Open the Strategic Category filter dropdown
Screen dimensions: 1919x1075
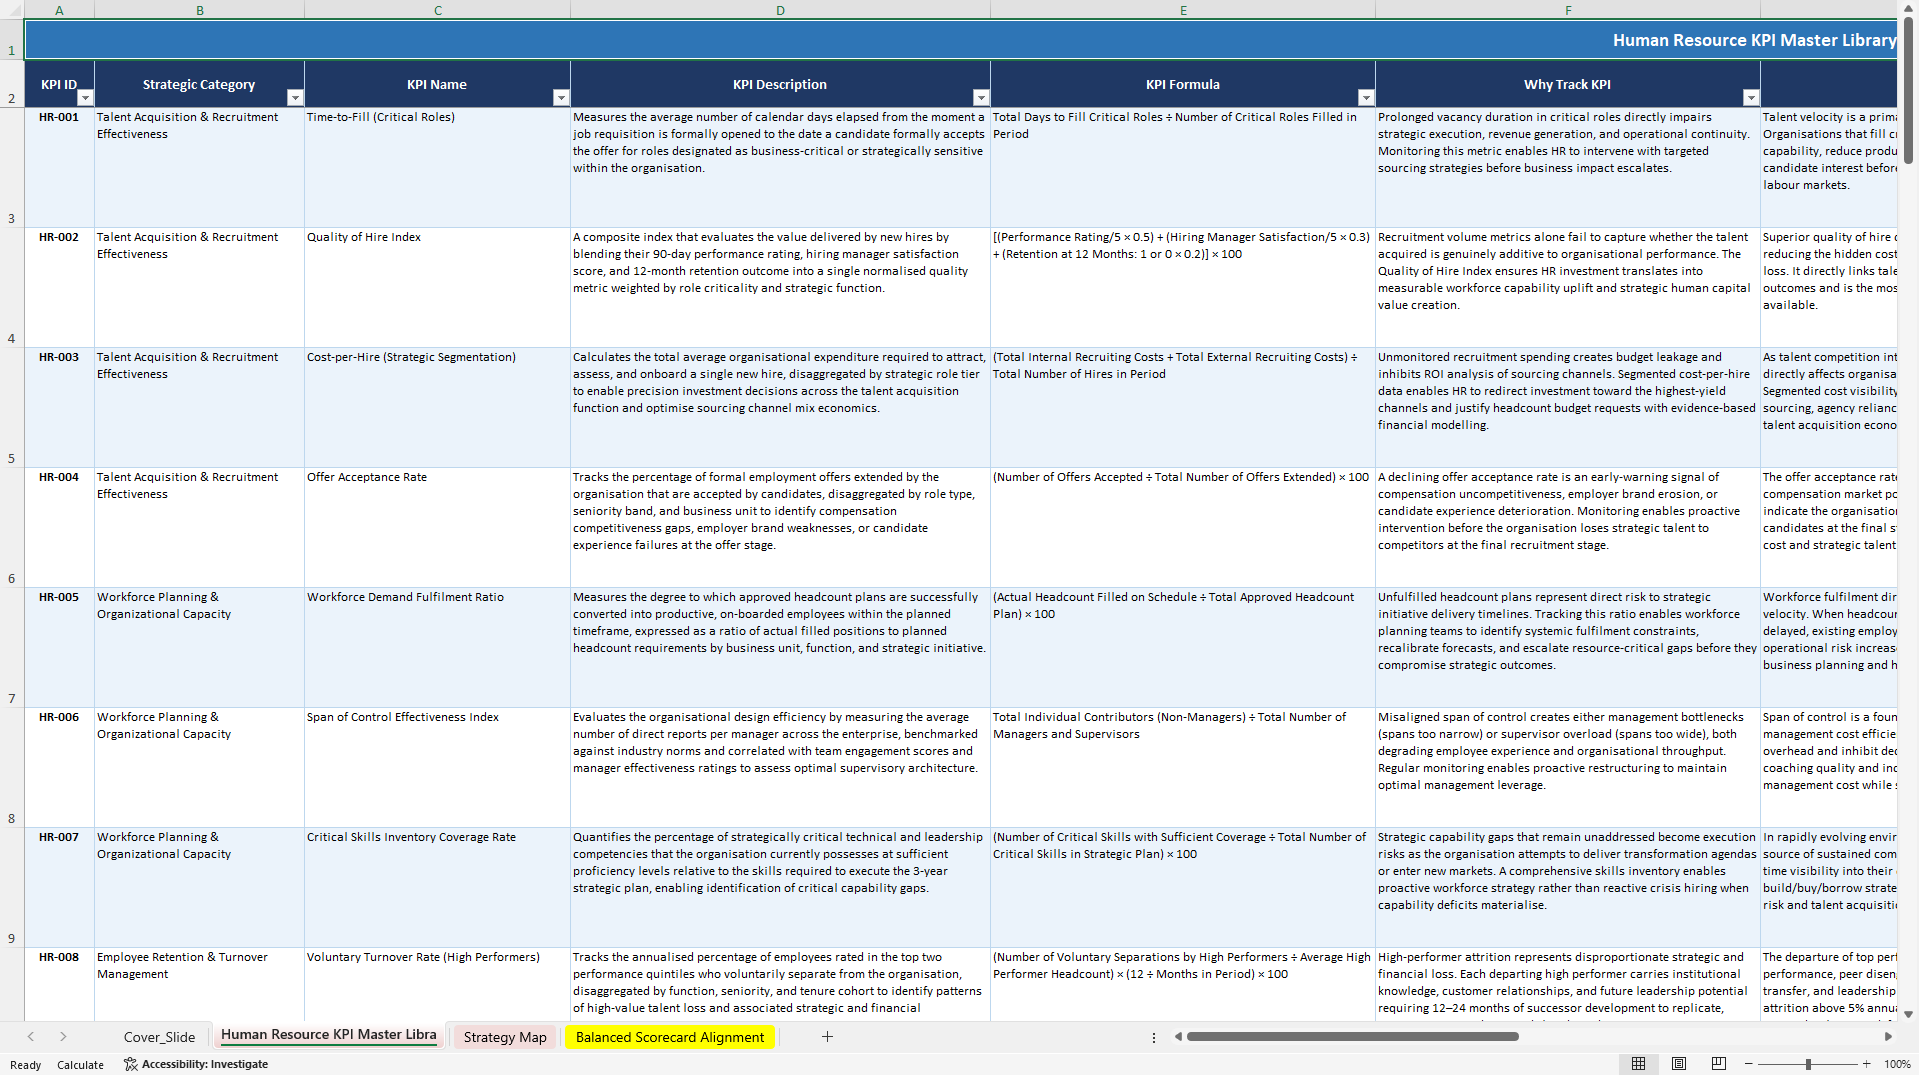295,98
